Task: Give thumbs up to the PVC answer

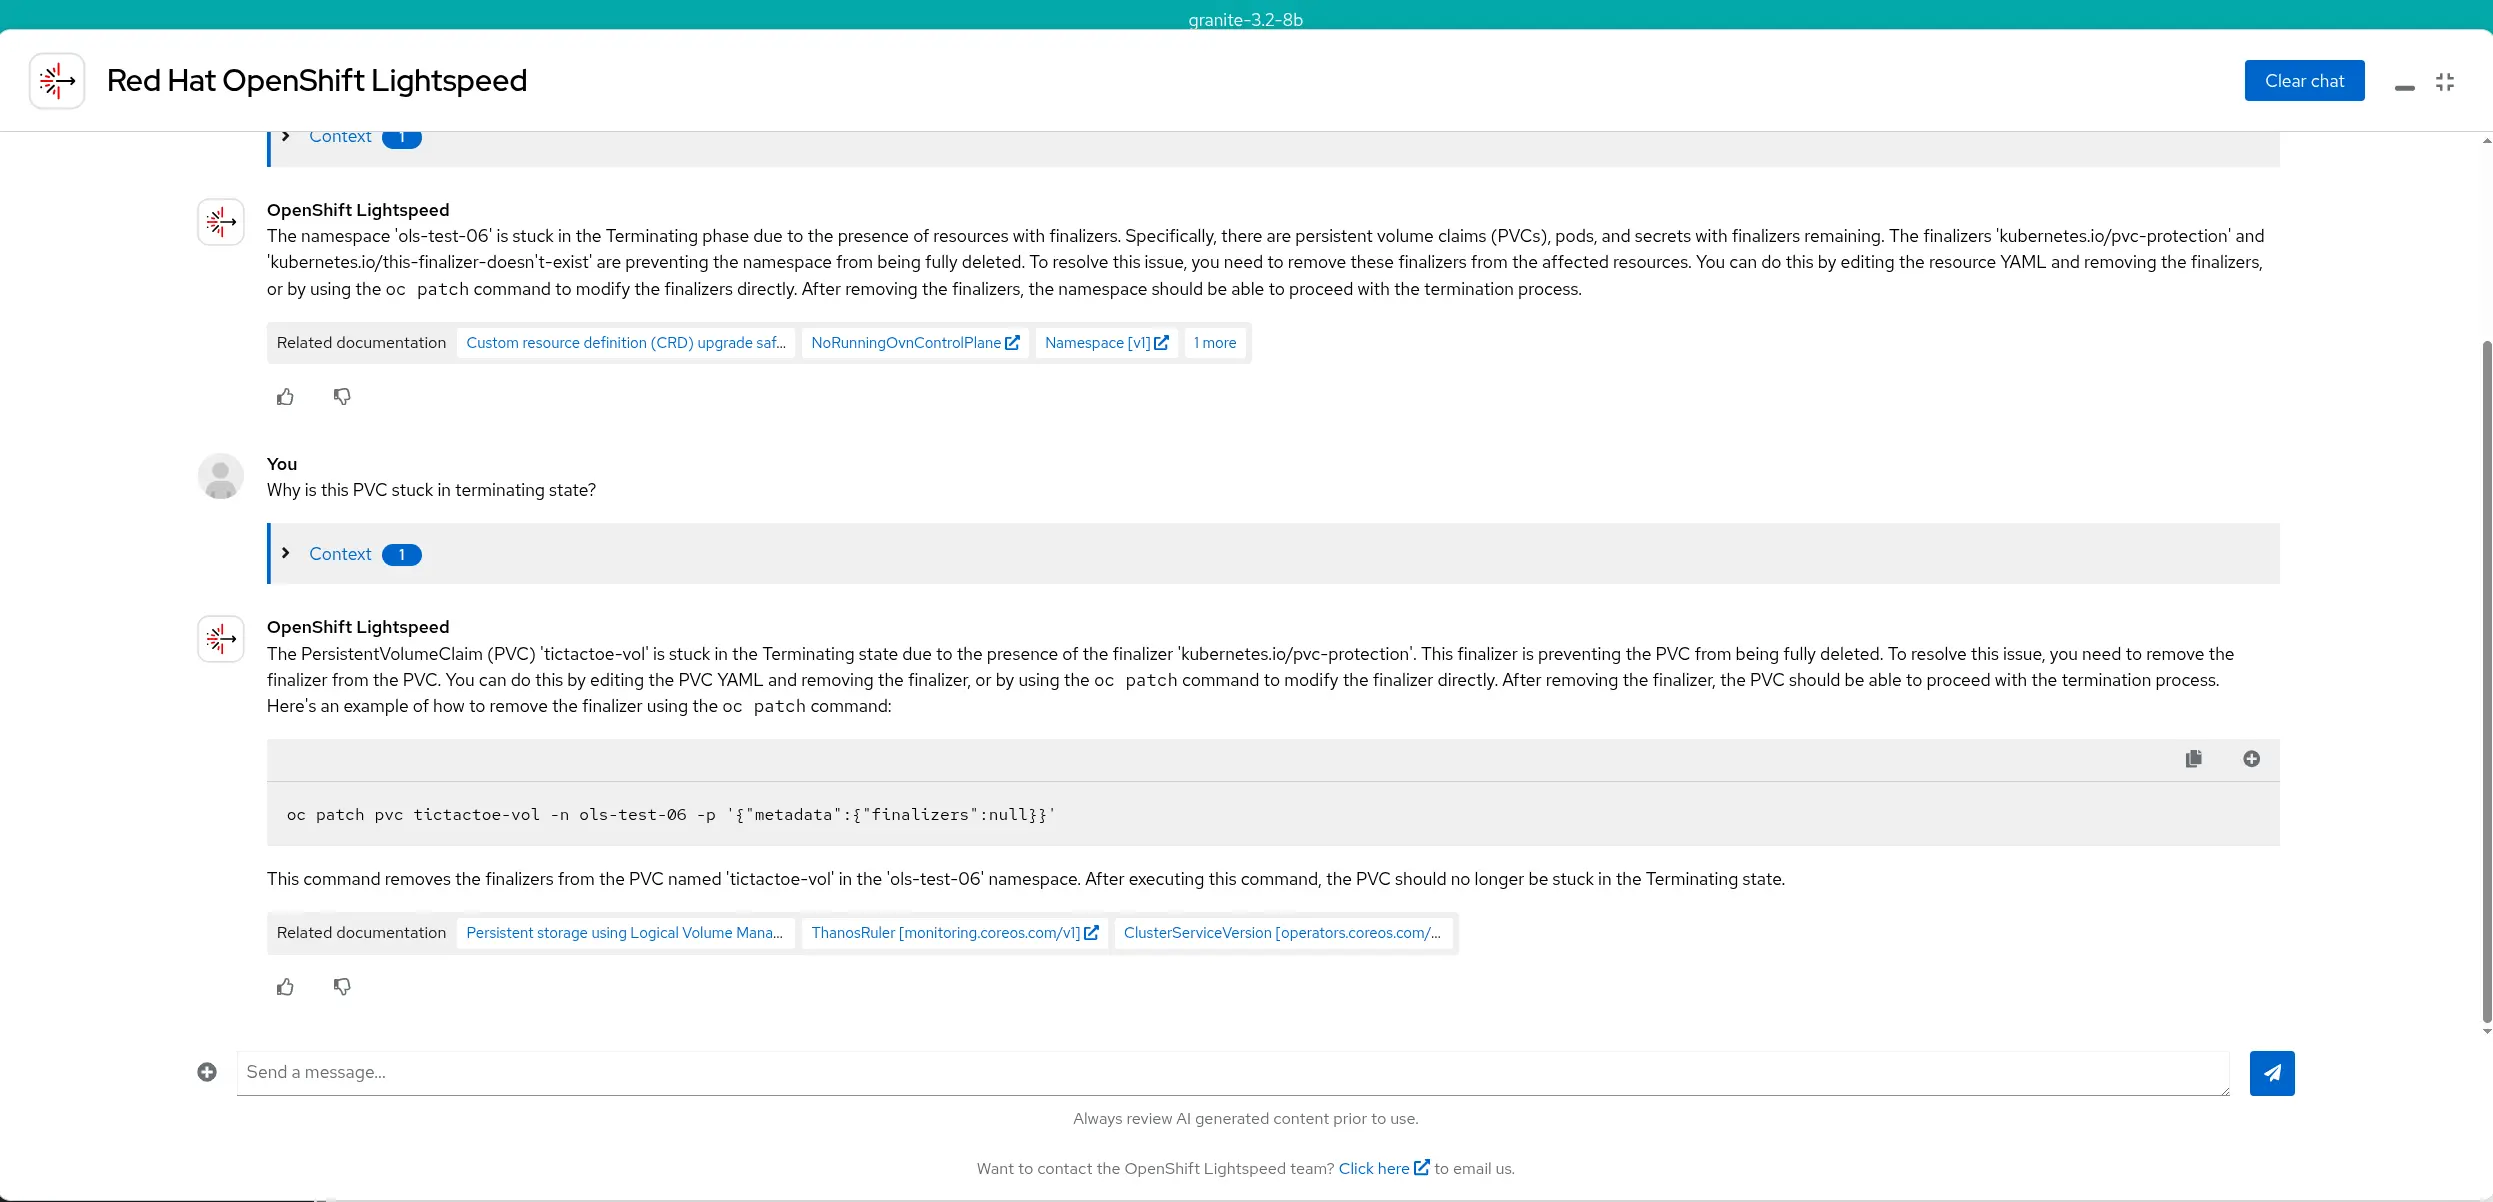Action: tap(286, 987)
